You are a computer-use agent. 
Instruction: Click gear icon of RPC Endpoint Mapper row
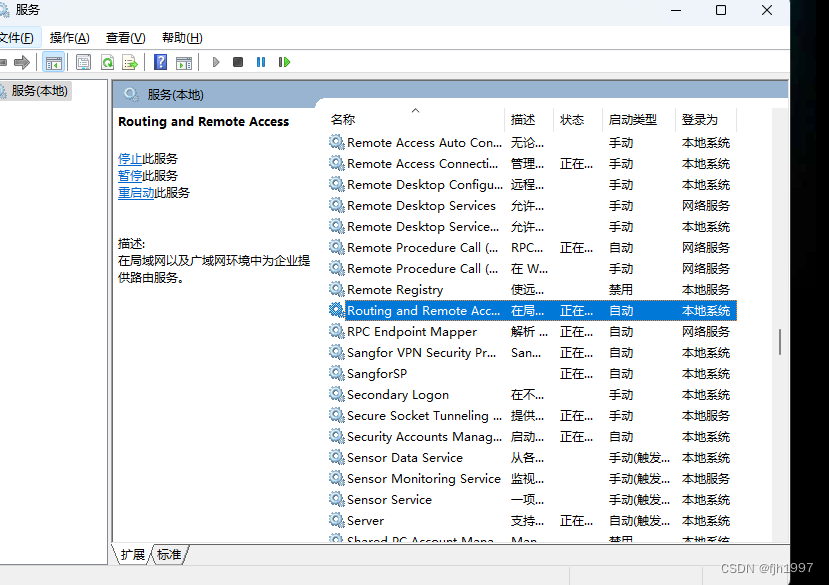click(x=336, y=331)
